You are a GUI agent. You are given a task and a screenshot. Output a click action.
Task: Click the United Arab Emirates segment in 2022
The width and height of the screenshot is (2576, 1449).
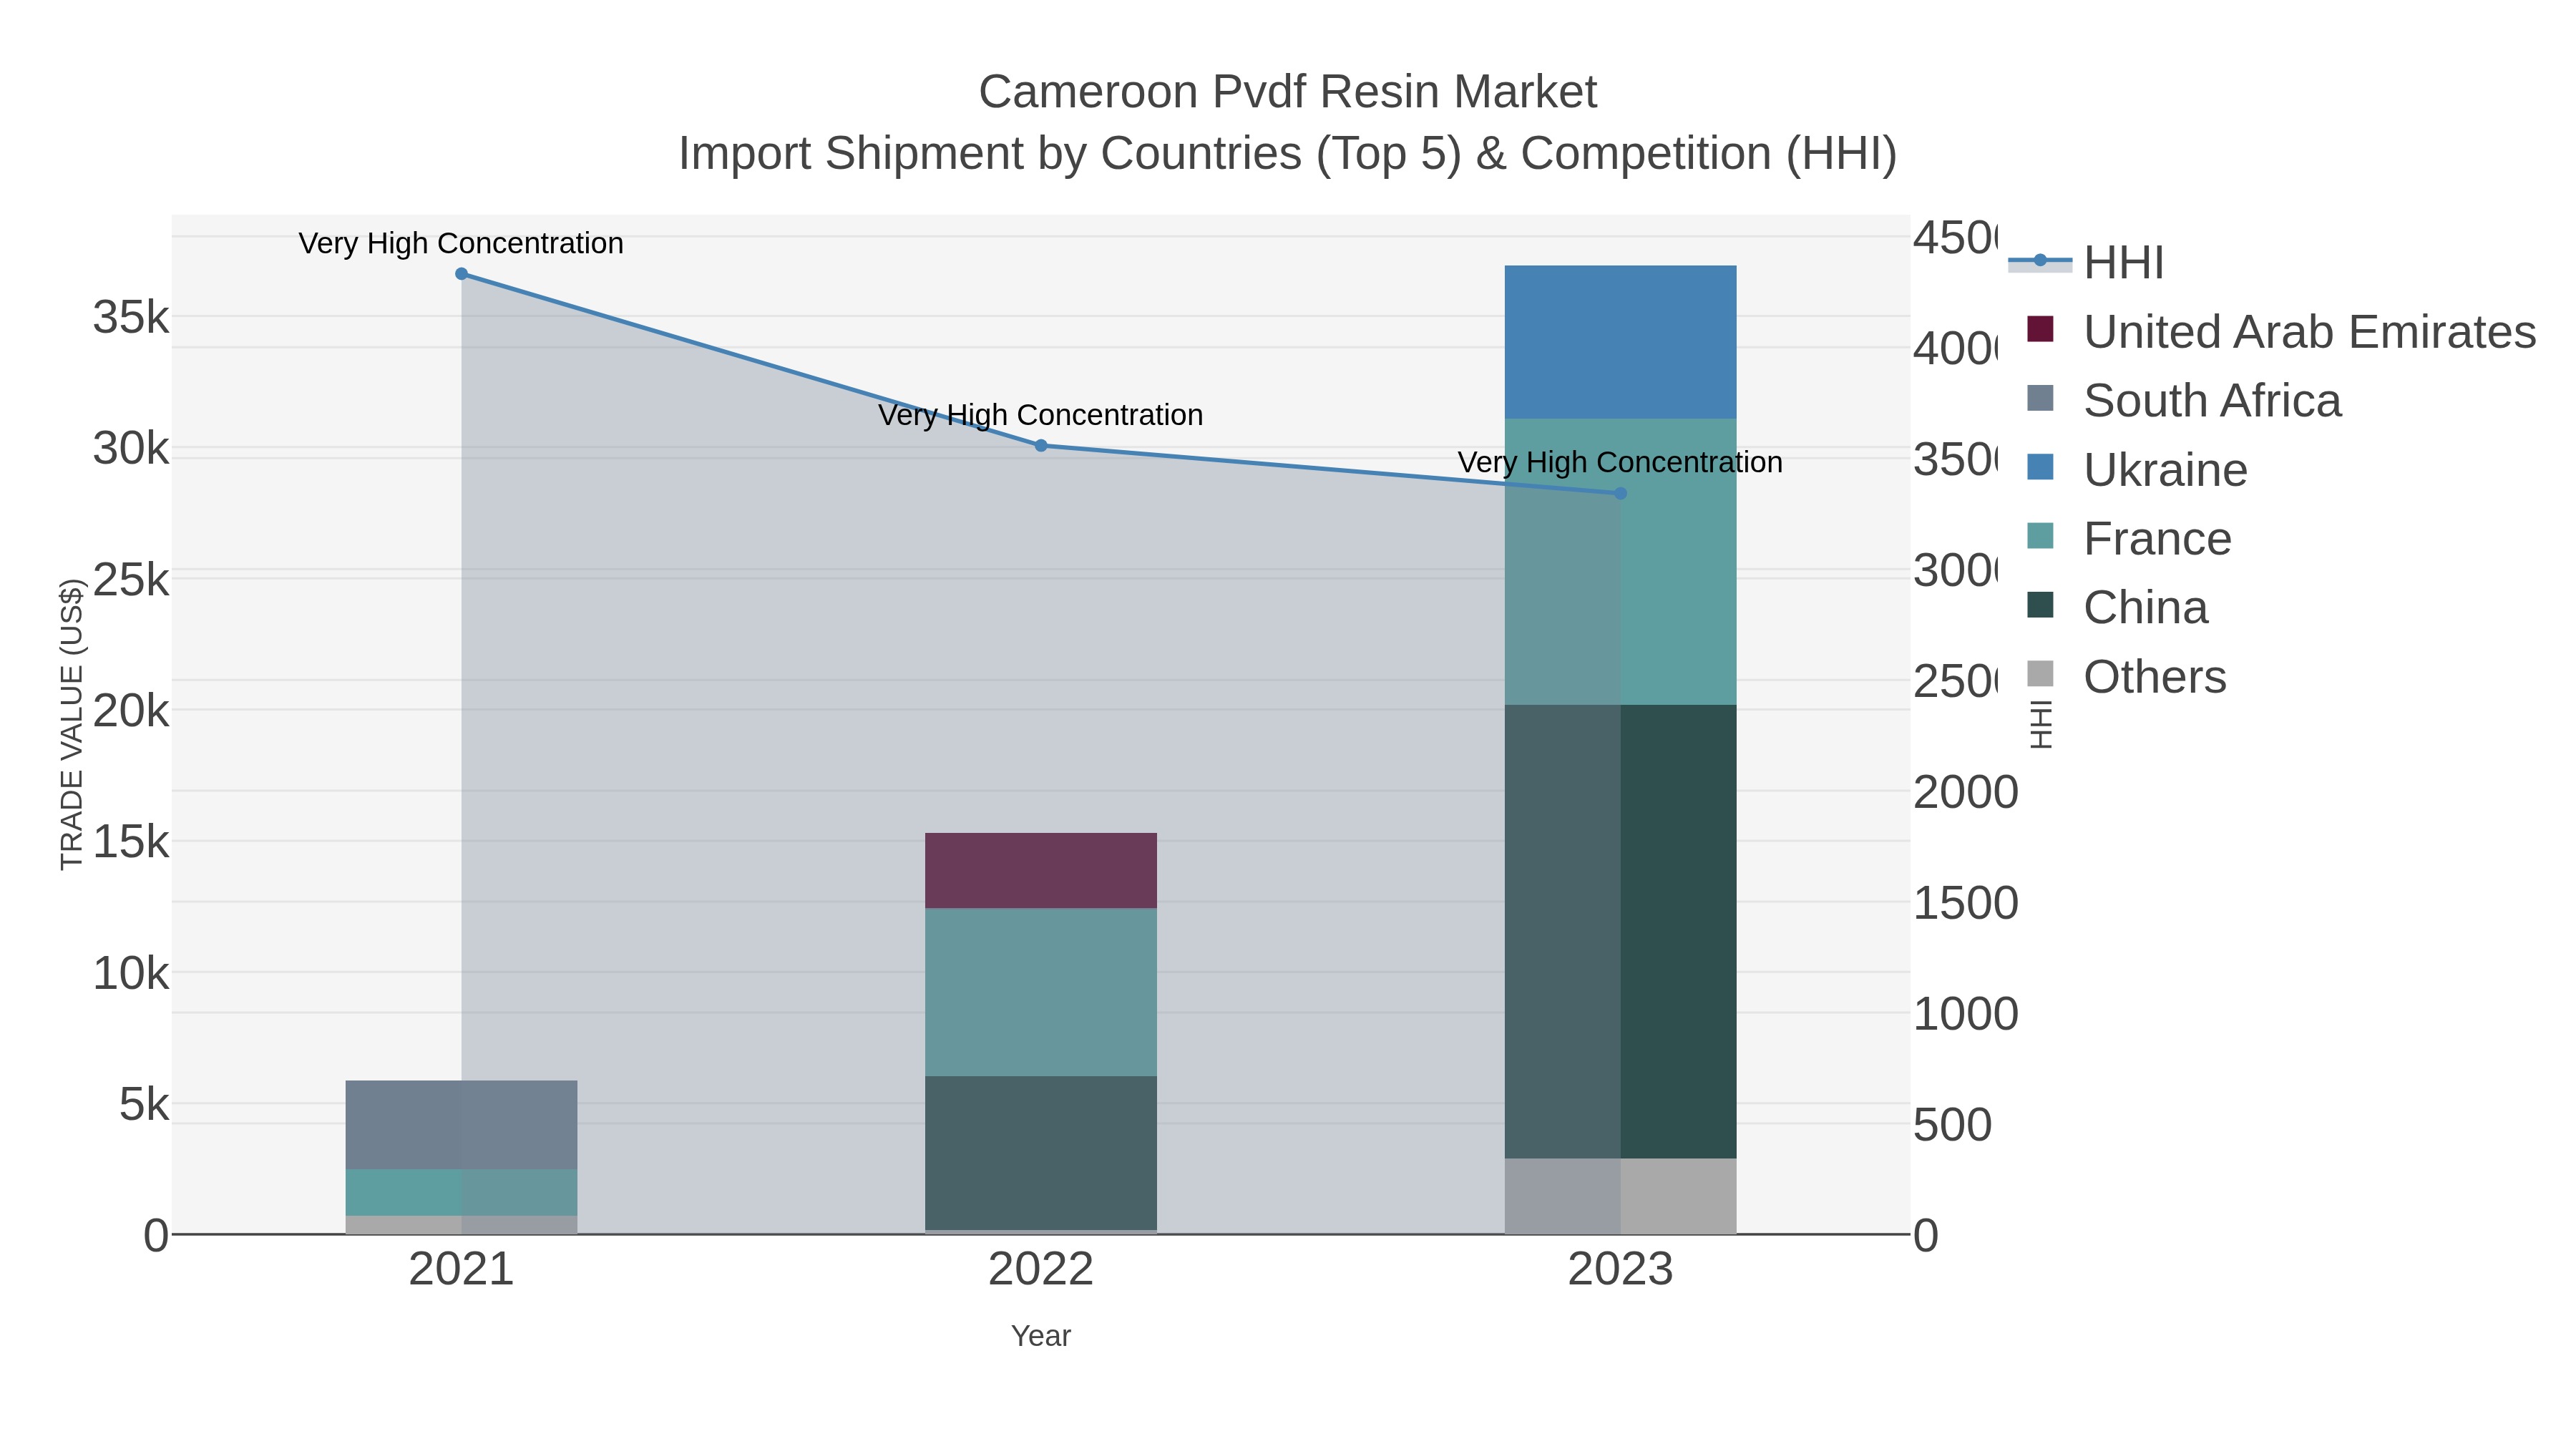(1041, 871)
